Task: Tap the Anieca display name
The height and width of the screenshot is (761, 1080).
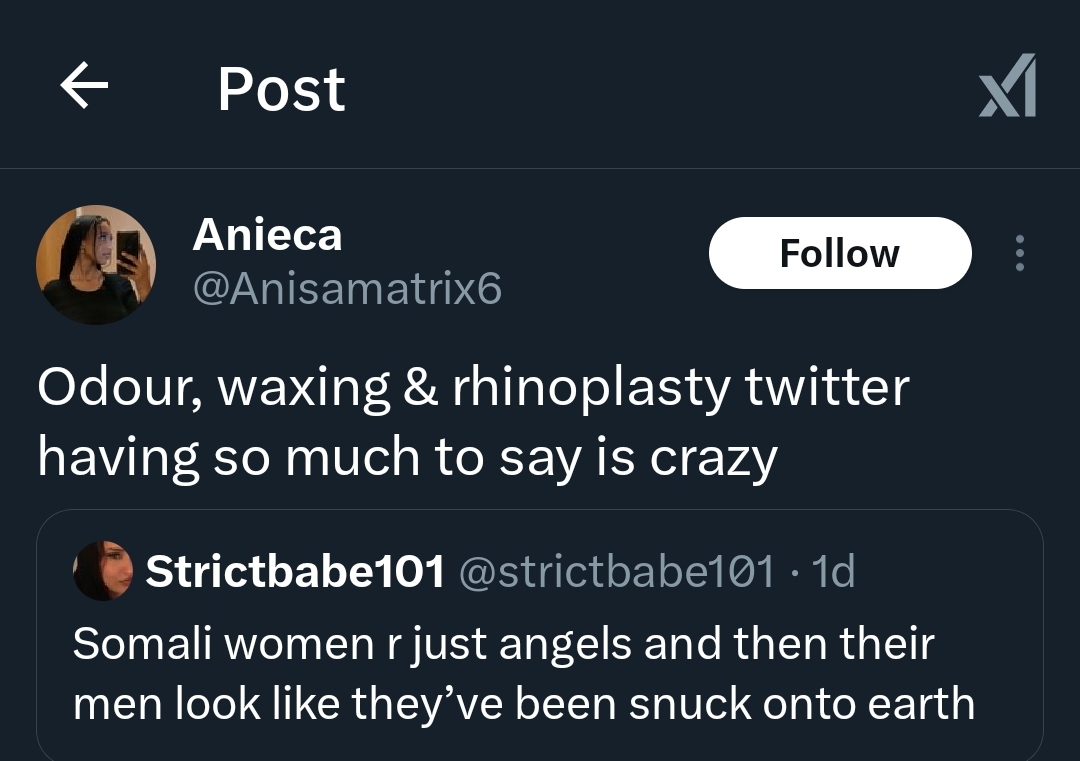Action: [x=267, y=235]
